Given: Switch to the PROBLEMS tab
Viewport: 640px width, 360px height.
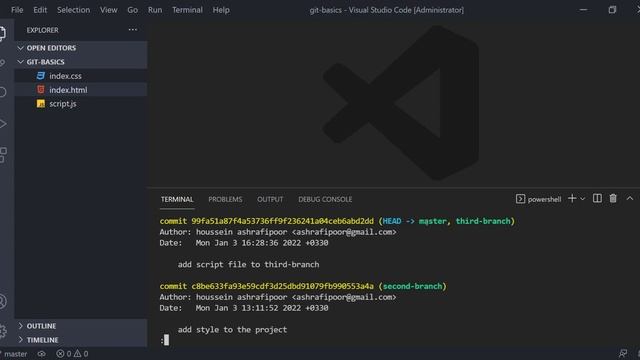Looking at the screenshot, I should pos(225,199).
